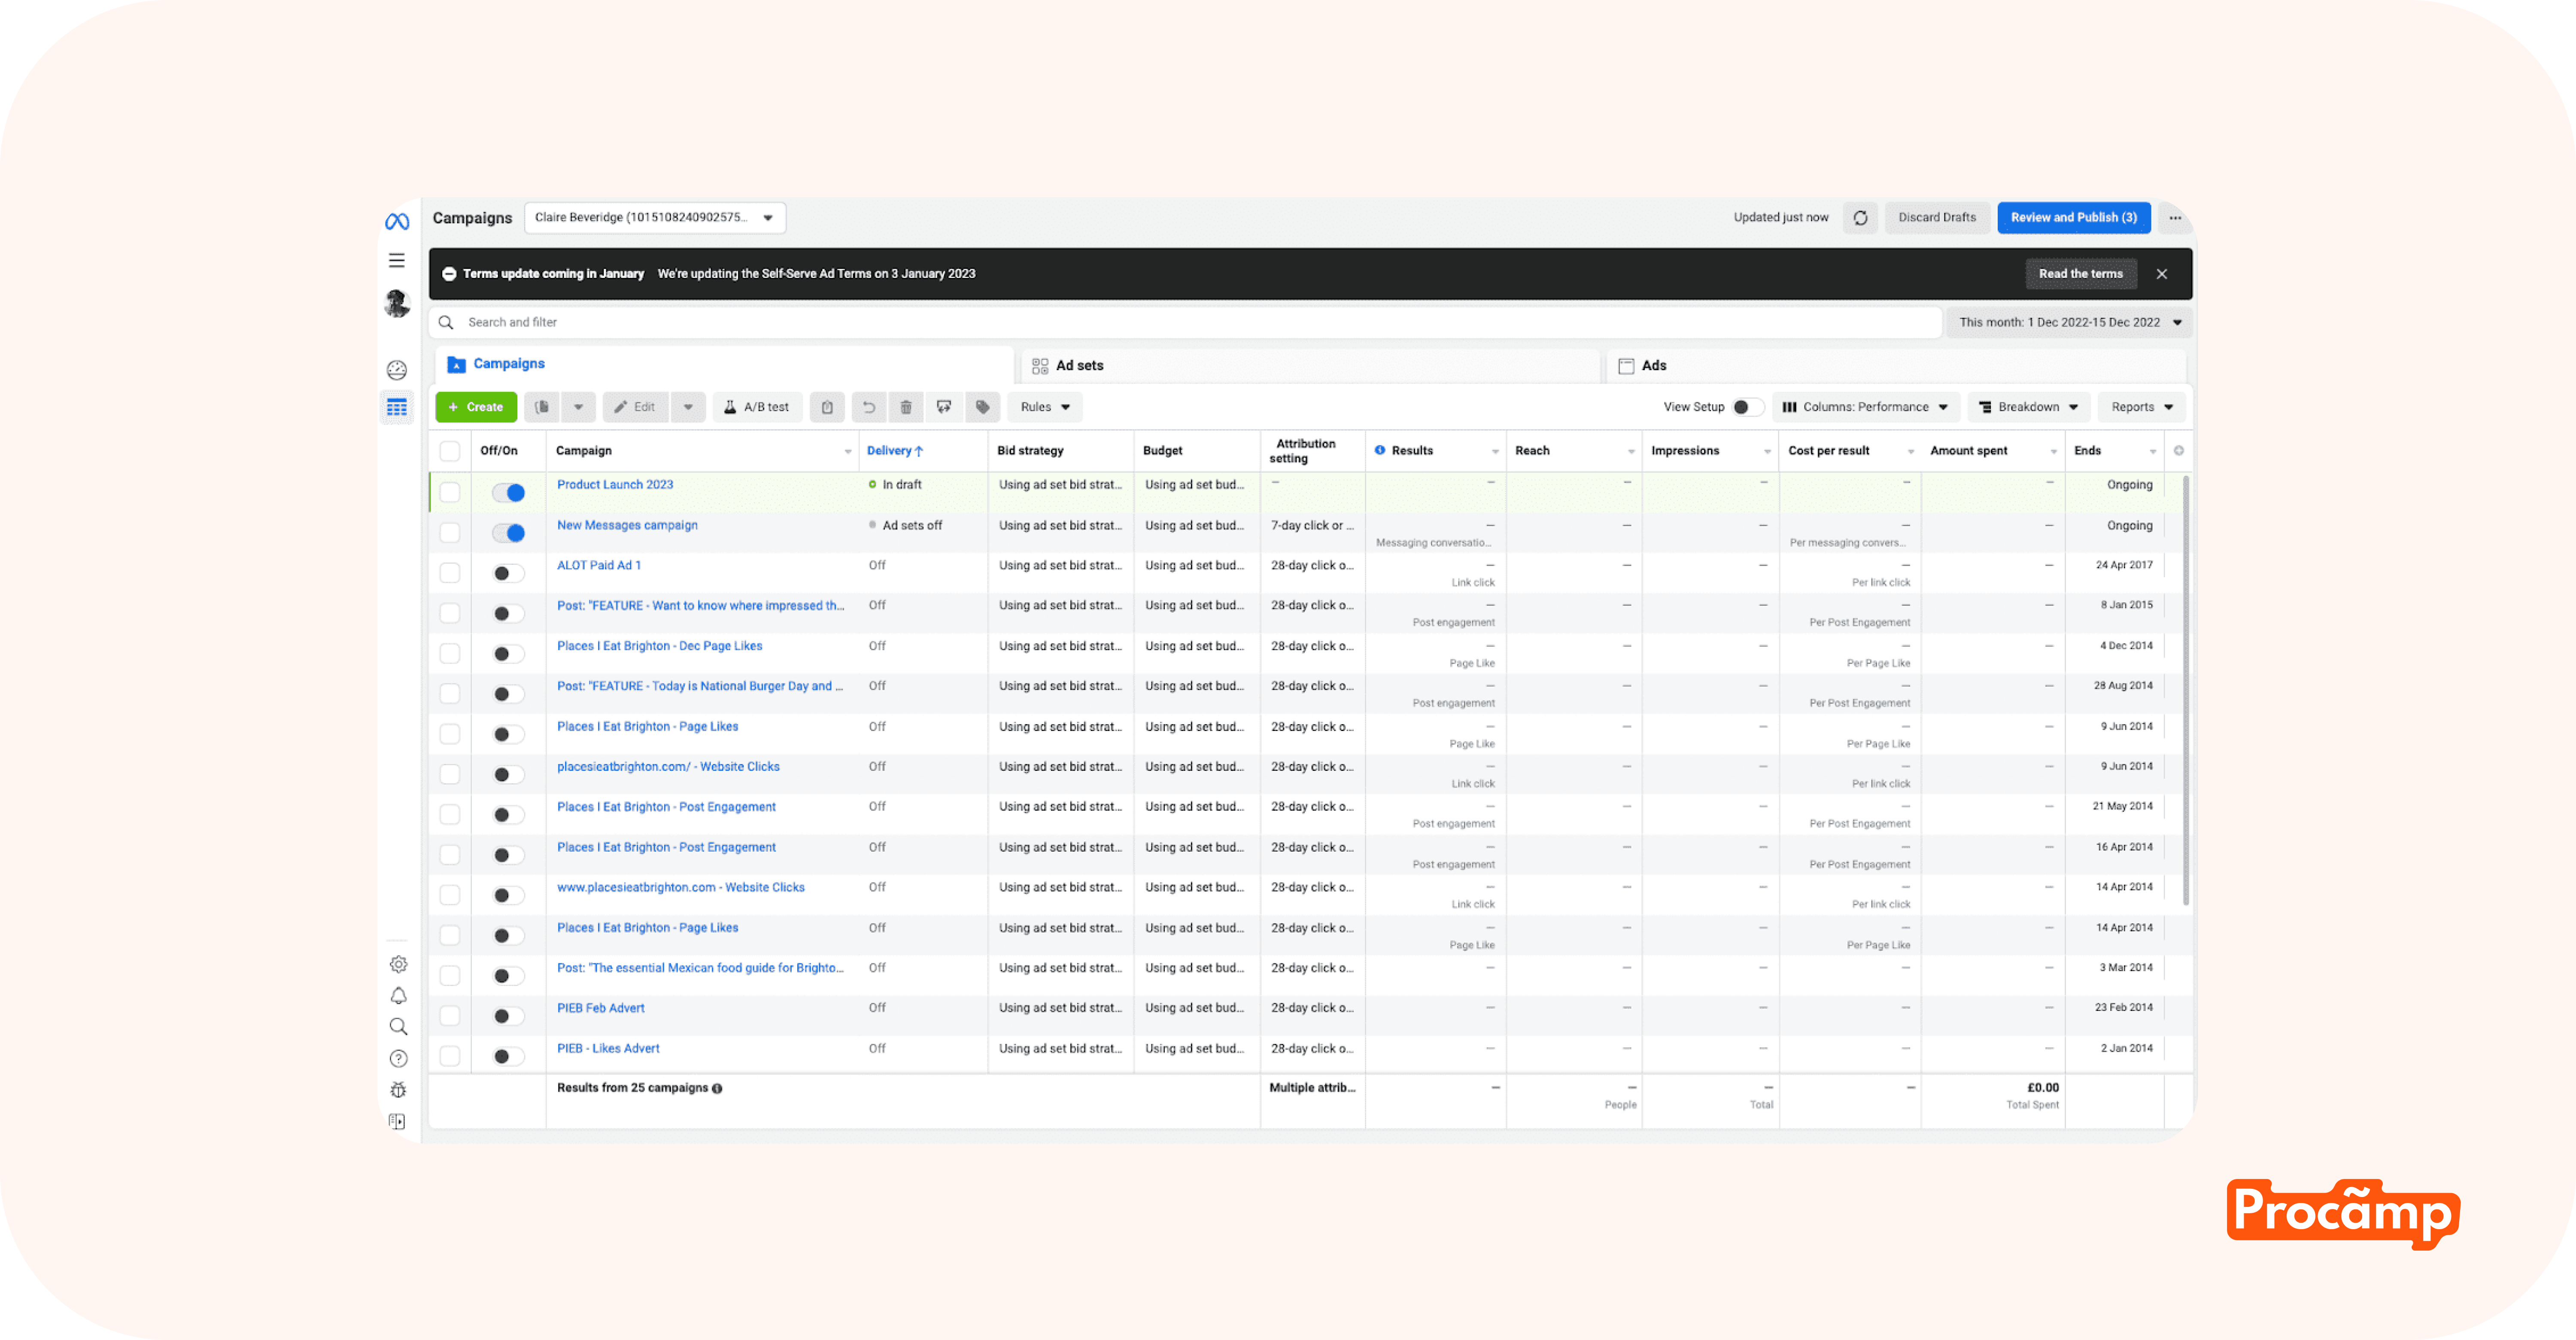Click the Preview icon in toolbar

click(944, 407)
